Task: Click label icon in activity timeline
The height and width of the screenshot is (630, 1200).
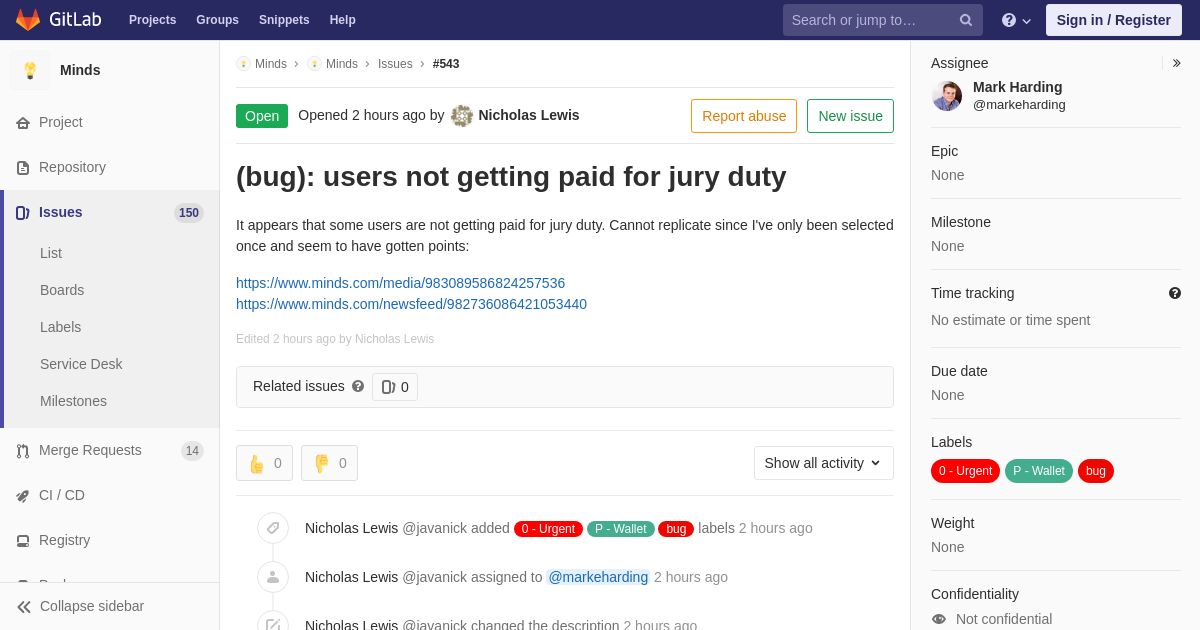Action: click(273, 528)
